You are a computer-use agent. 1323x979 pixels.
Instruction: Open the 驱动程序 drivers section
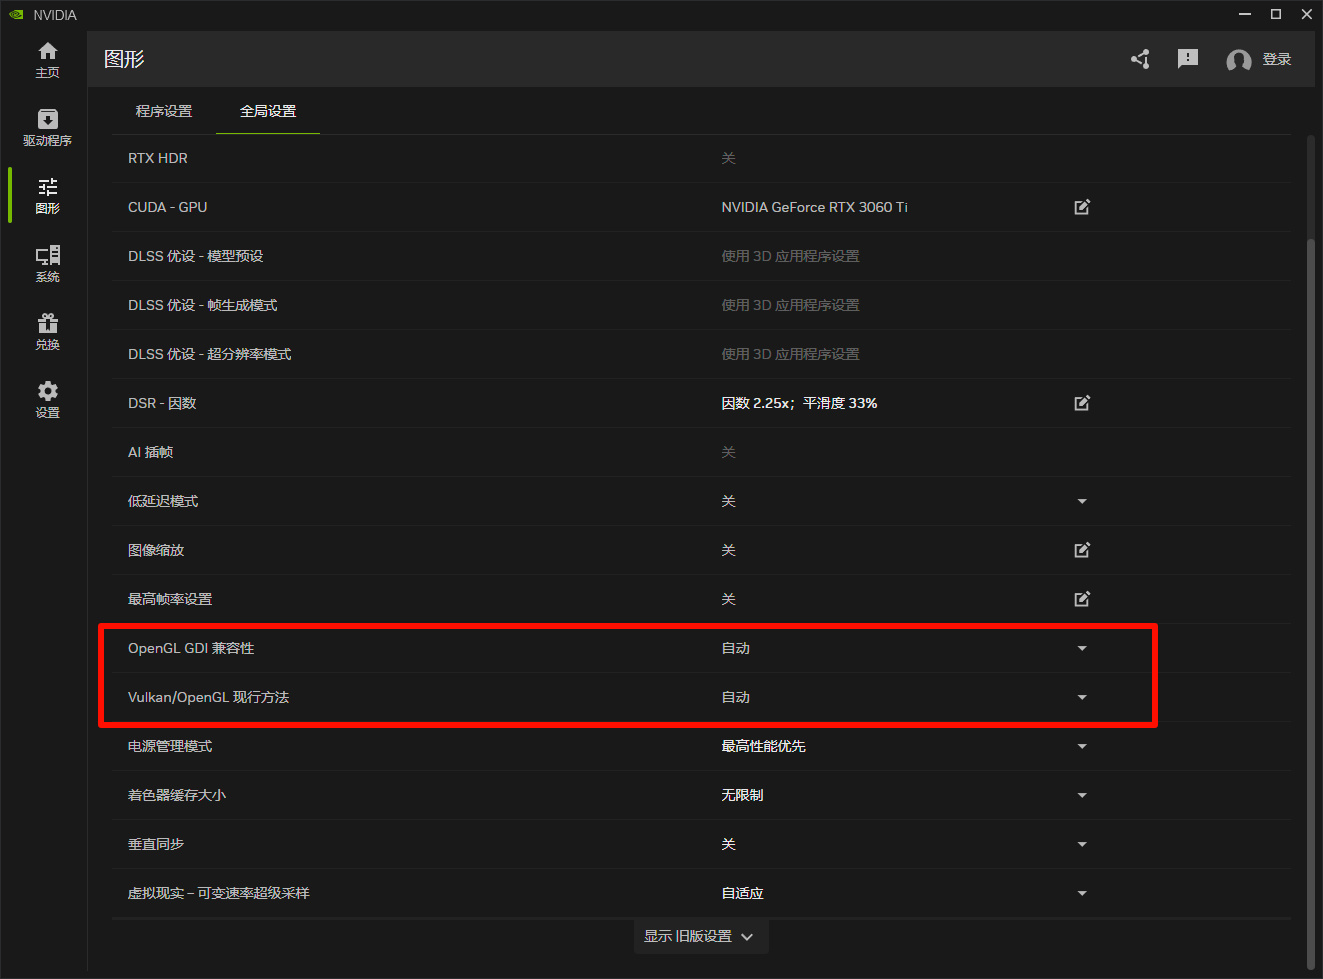coord(47,128)
